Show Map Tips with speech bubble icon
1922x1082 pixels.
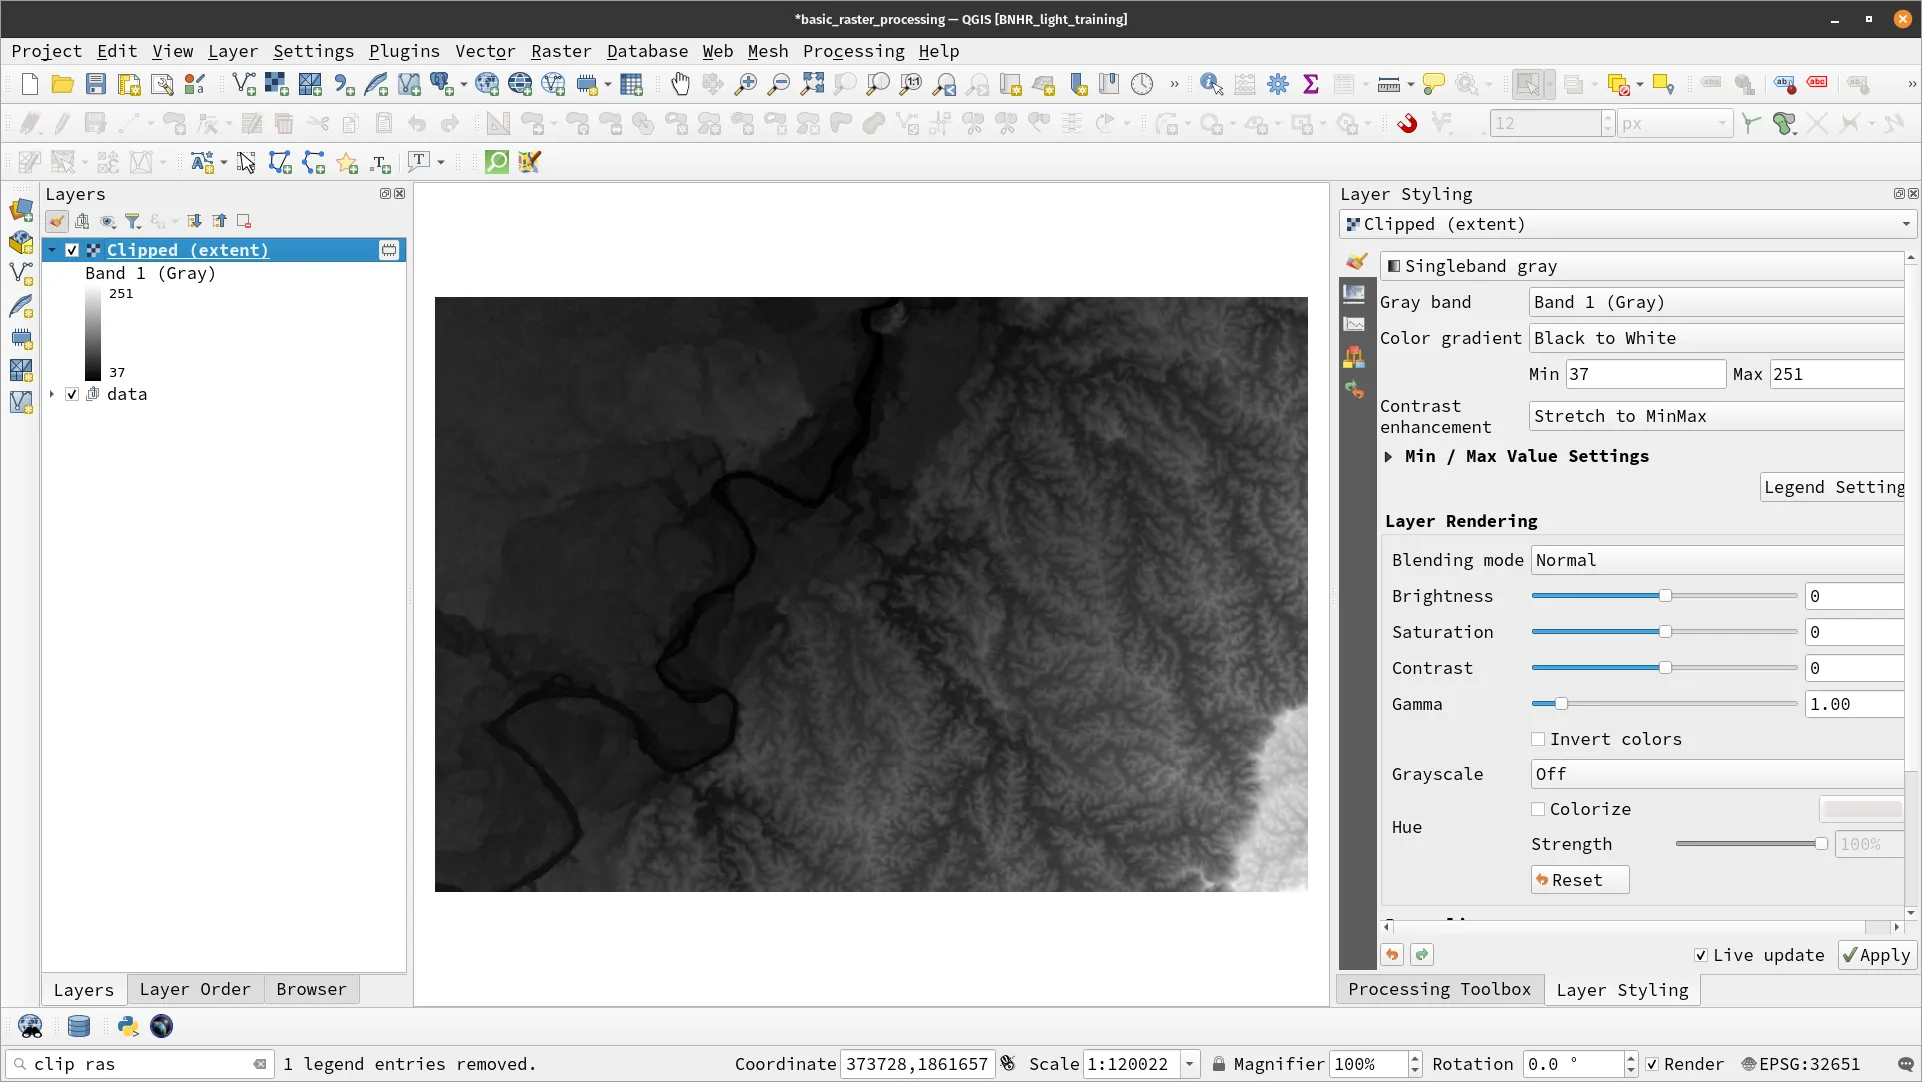click(x=1434, y=85)
